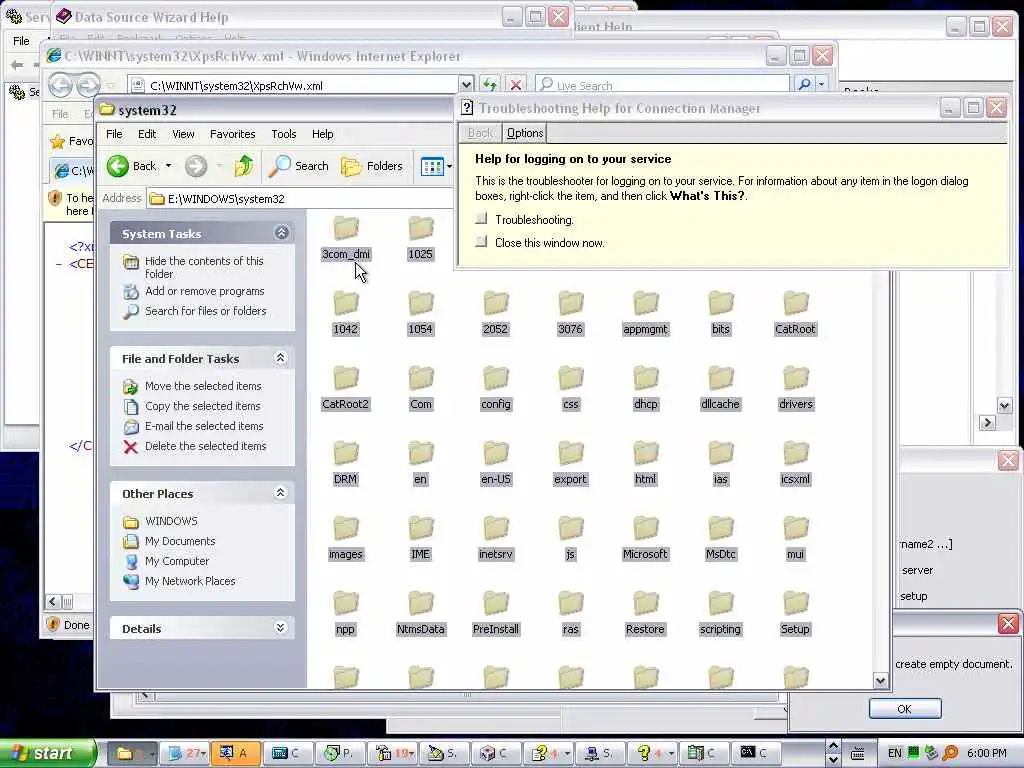Click the Stop icon in Internet Explorer

pyautogui.click(x=516, y=85)
